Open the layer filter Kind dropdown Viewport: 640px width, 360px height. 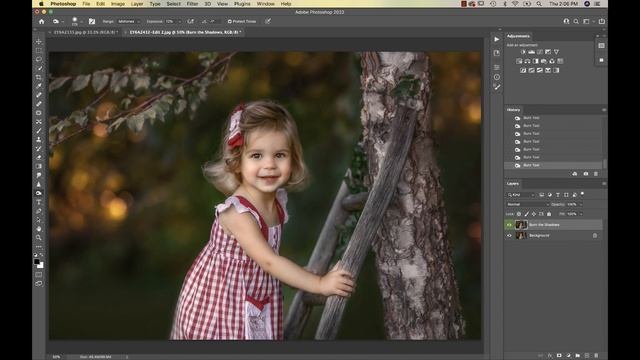(520, 195)
